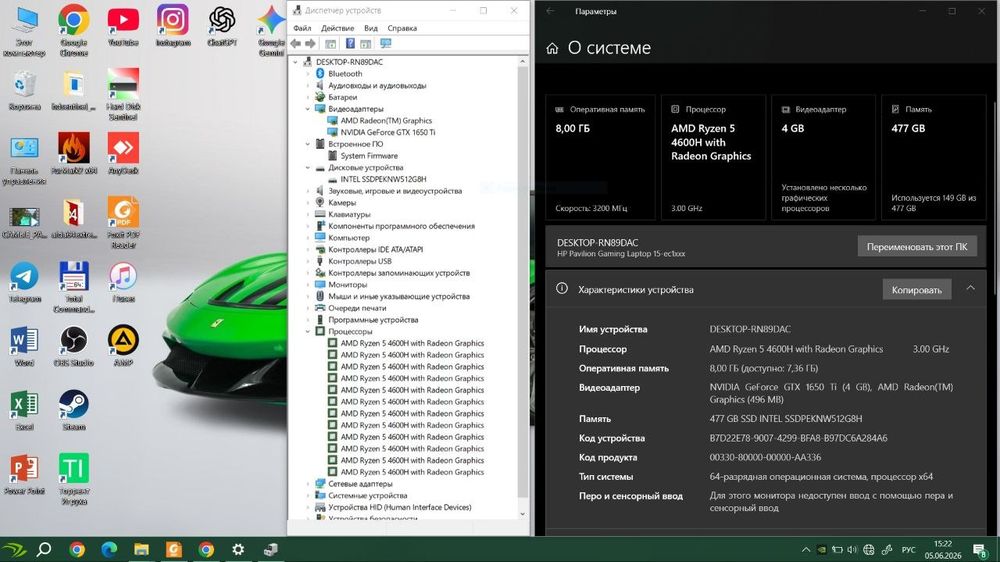Click taskbar search magnifier

point(44,549)
